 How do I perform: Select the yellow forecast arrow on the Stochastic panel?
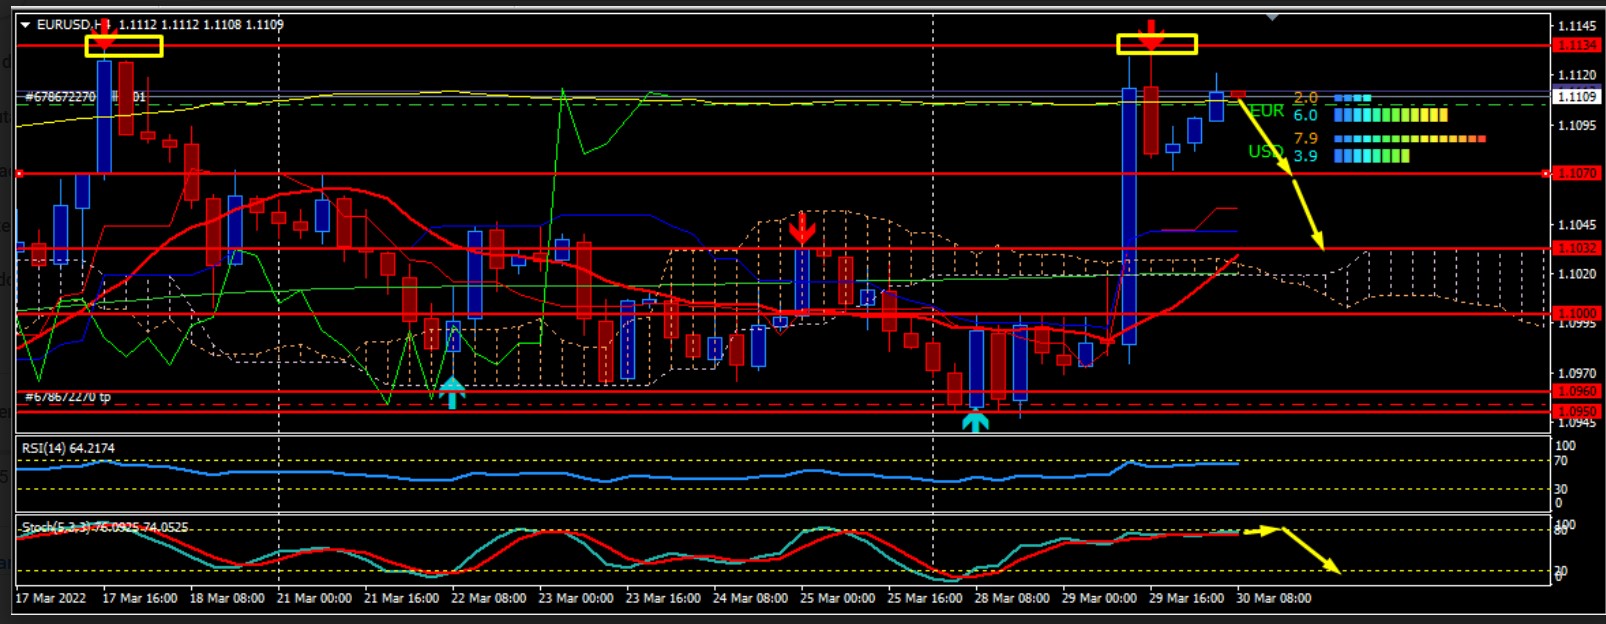[x=1310, y=550]
